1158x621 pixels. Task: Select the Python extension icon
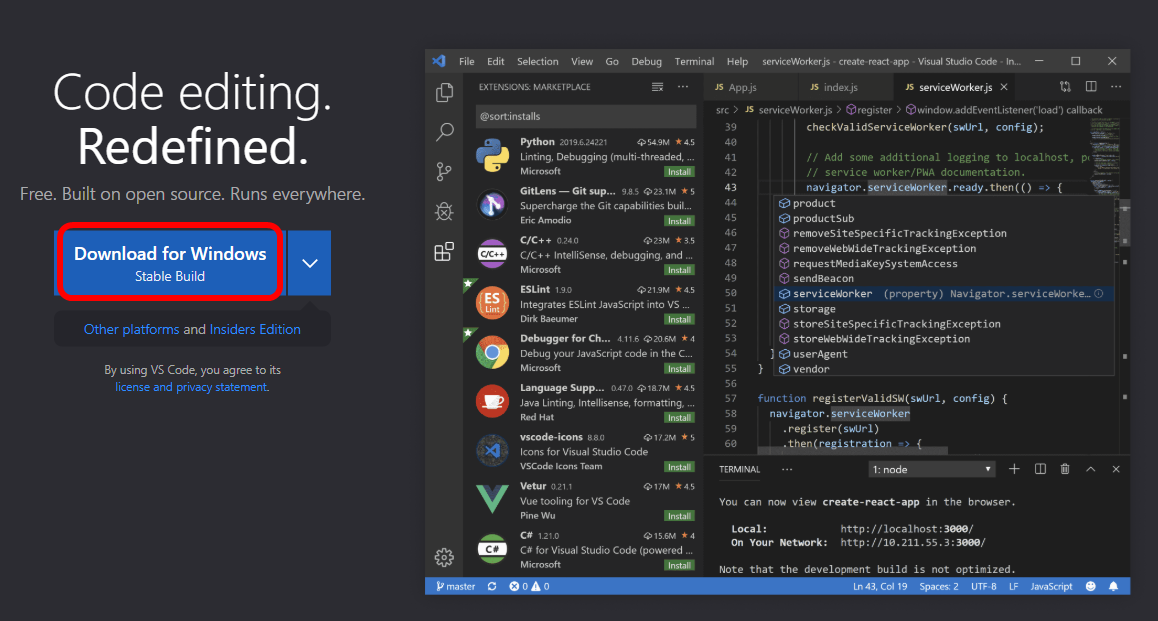point(493,156)
